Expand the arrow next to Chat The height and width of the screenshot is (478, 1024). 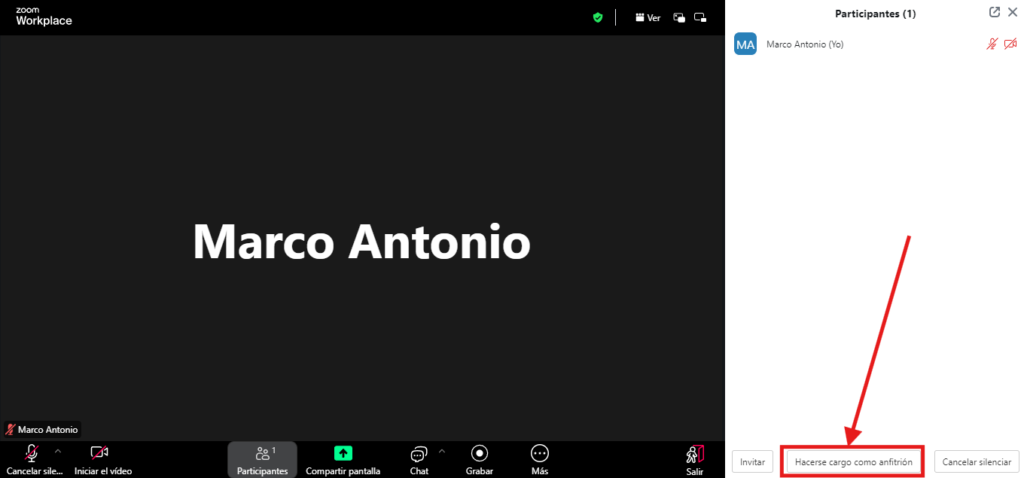(442, 451)
